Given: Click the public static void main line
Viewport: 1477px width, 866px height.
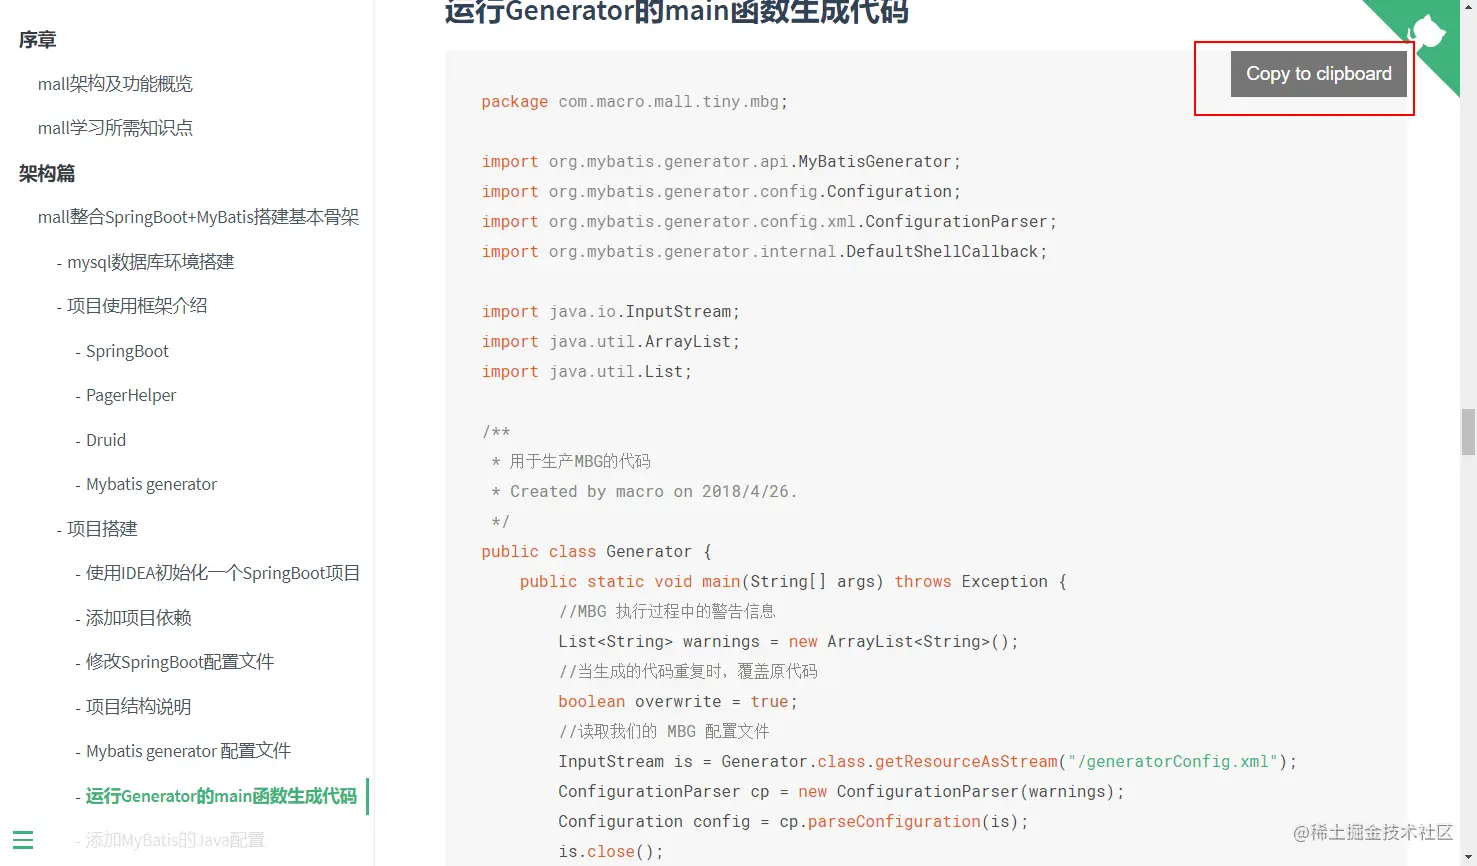Looking at the screenshot, I should click(793, 582).
